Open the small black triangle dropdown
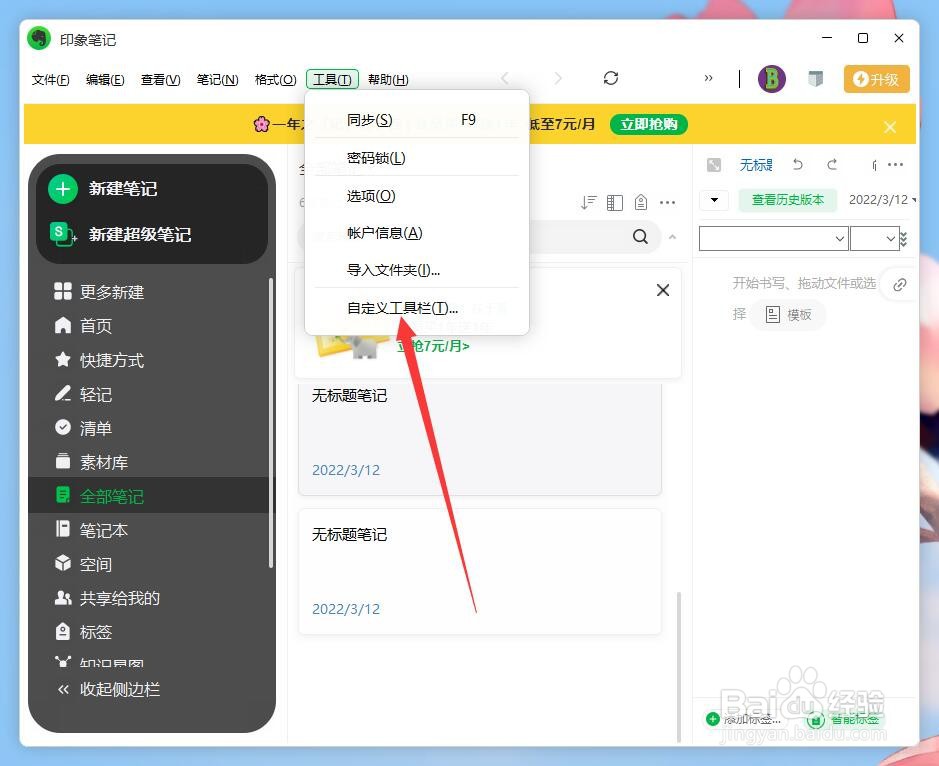This screenshot has width=939, height=766. click(x=714, y=200)
